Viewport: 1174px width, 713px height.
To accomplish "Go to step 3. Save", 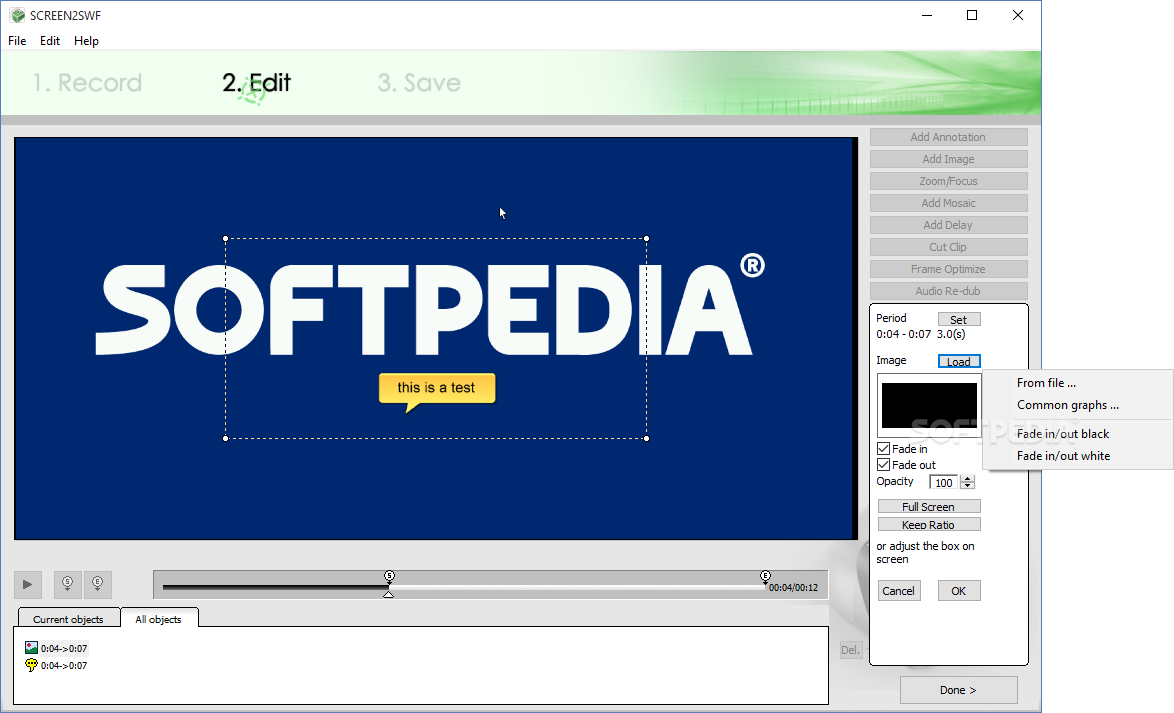I will click(x=419, y=82).
